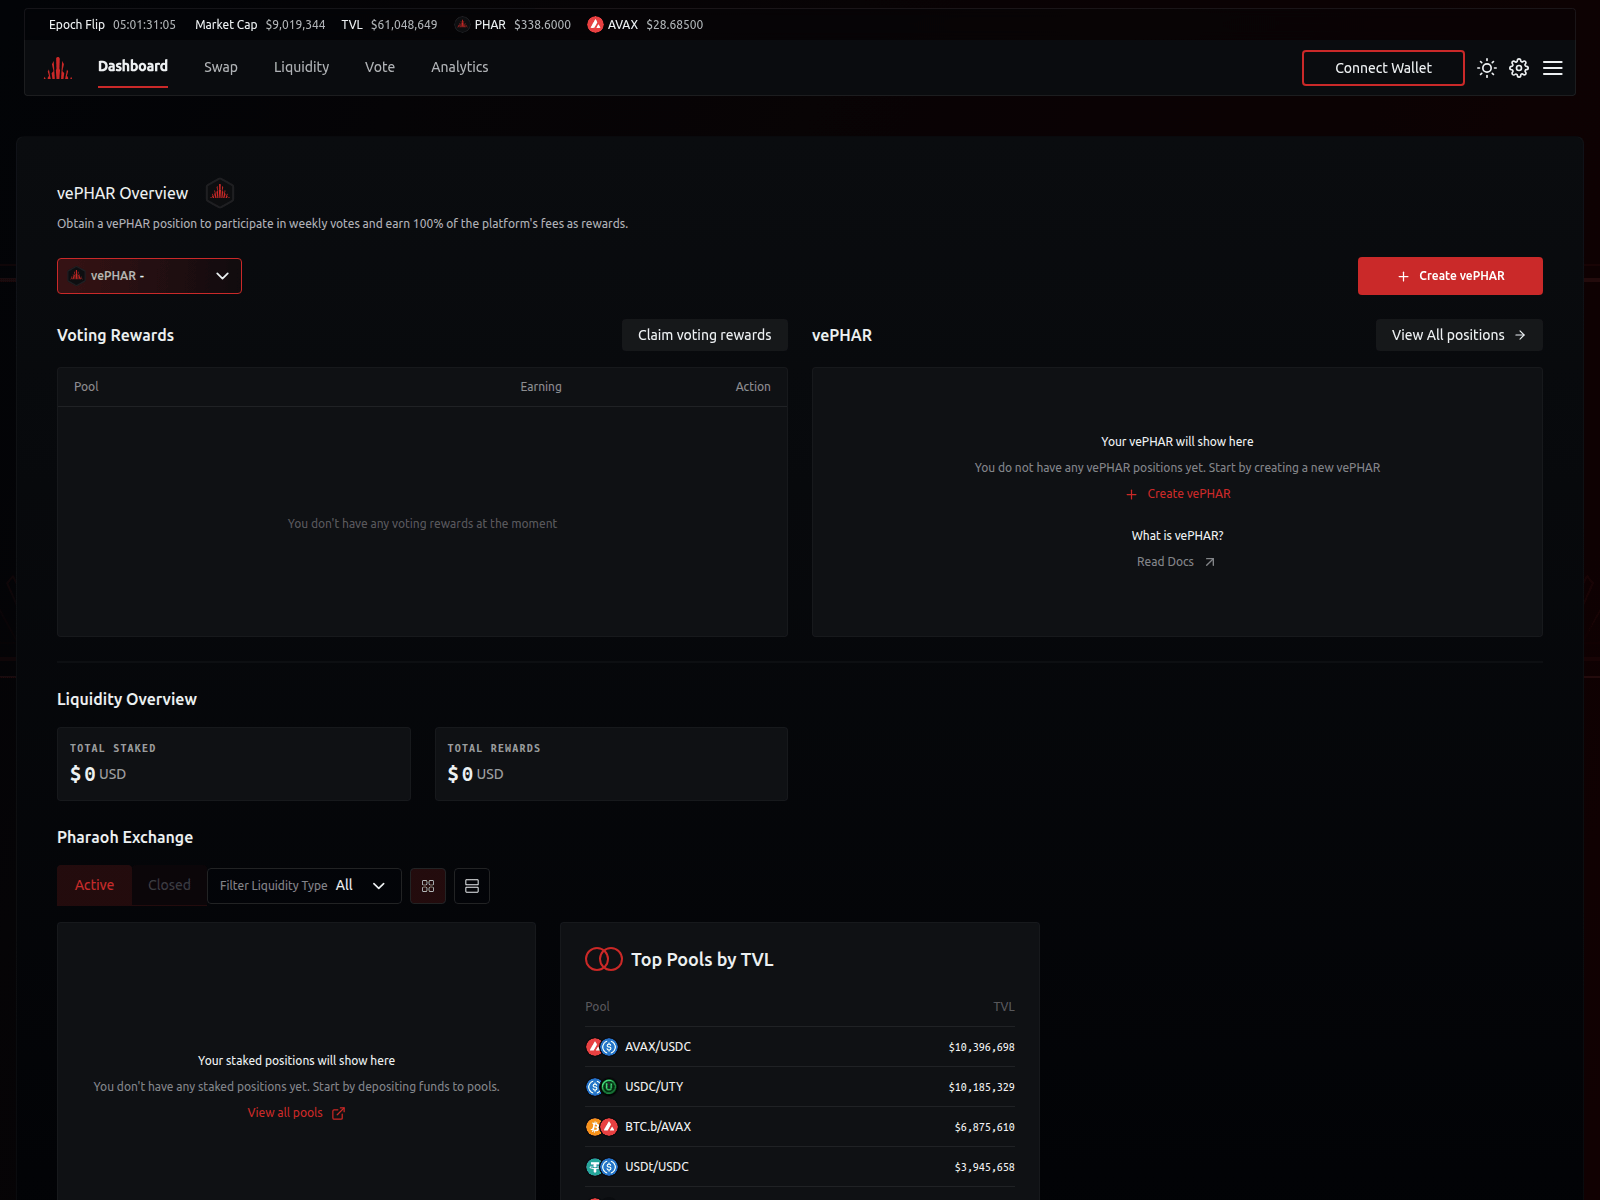Screen dimensions: 1600x1200
Task: Switch to grid view layout icon
Action: pos(428,886)
